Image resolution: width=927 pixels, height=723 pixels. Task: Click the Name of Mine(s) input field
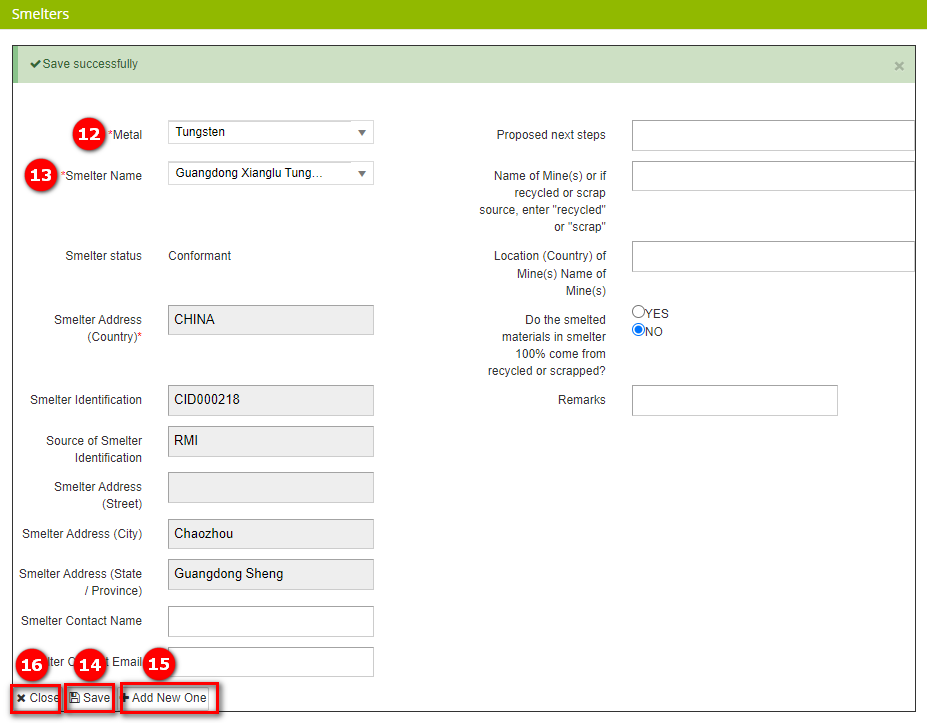tap(773, 176)
